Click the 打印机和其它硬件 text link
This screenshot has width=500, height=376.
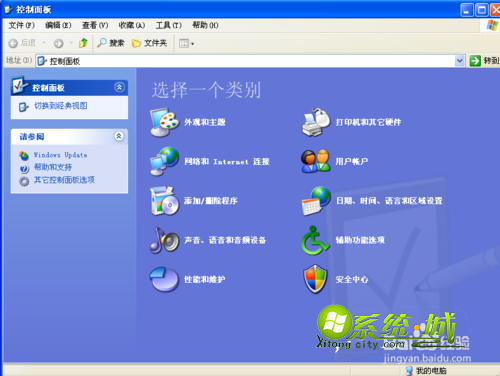(368, 122)
